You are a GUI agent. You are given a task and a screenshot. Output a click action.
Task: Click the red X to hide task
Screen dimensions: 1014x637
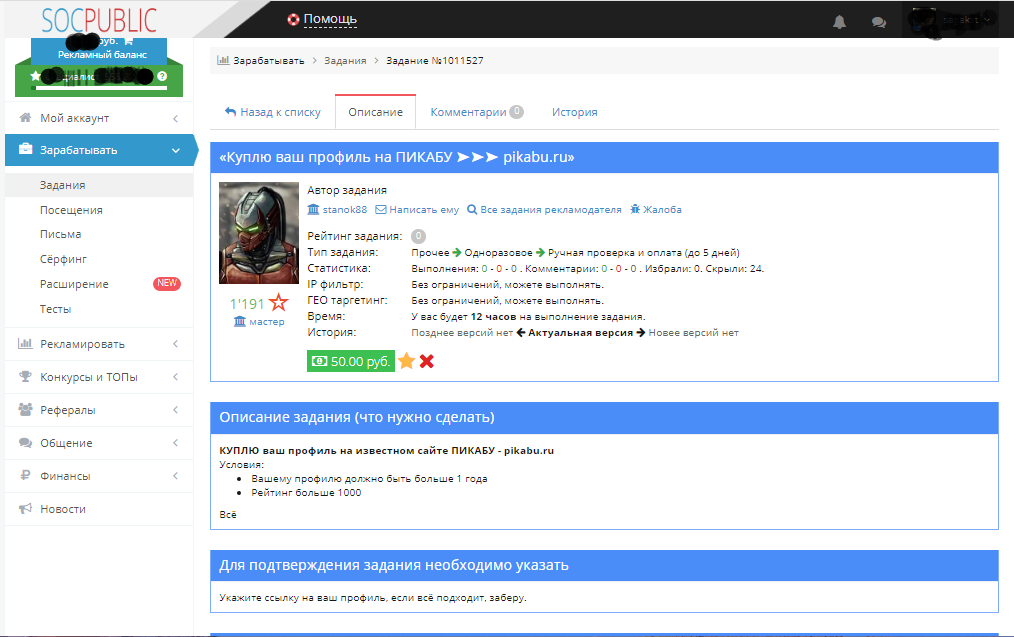(x=426, y=362)
